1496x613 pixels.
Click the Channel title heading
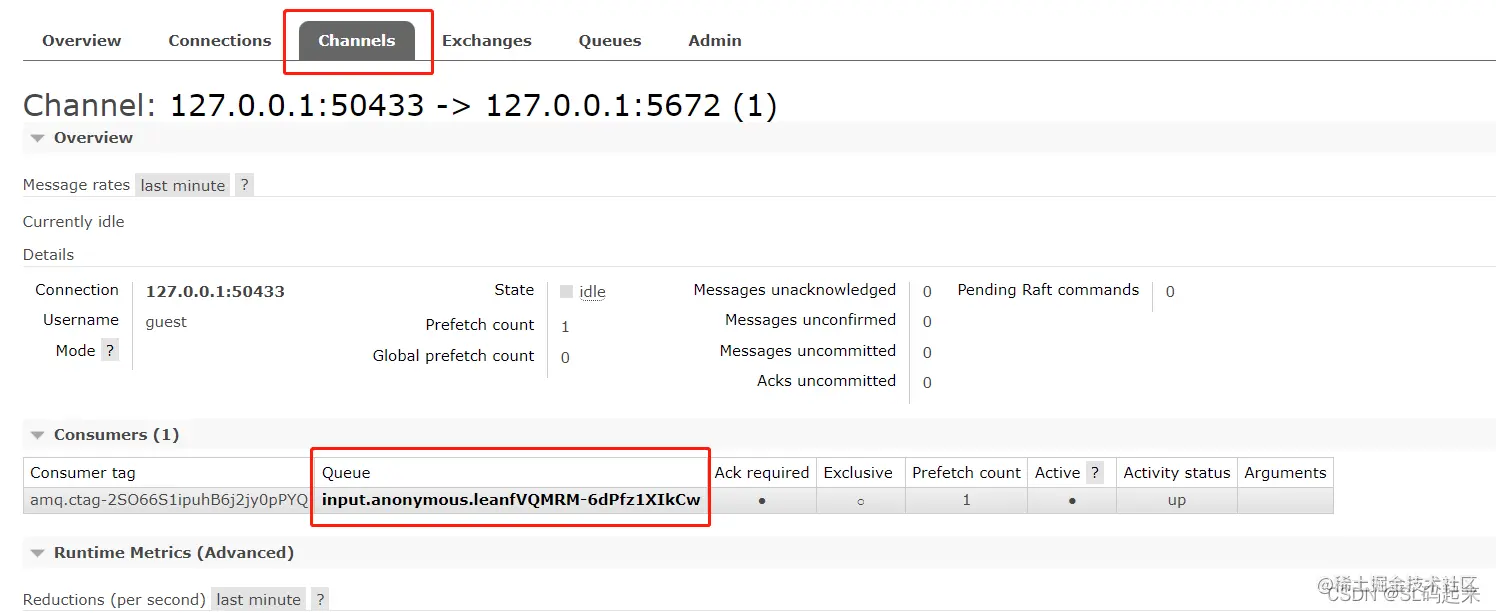tap(400, 105)
